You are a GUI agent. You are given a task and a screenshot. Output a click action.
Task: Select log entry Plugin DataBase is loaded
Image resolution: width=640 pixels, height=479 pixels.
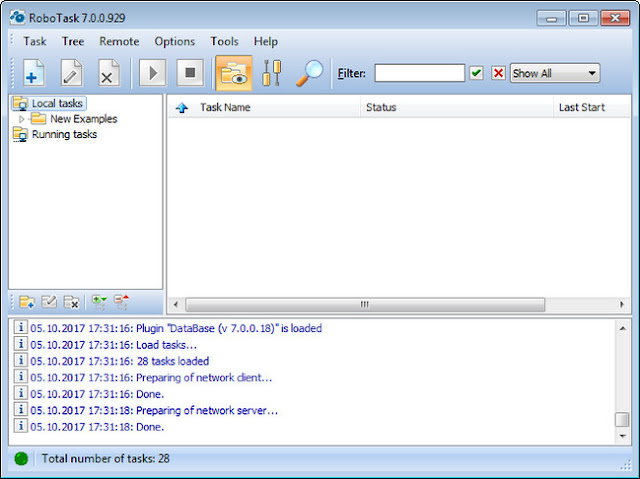[x=176, y=328]
